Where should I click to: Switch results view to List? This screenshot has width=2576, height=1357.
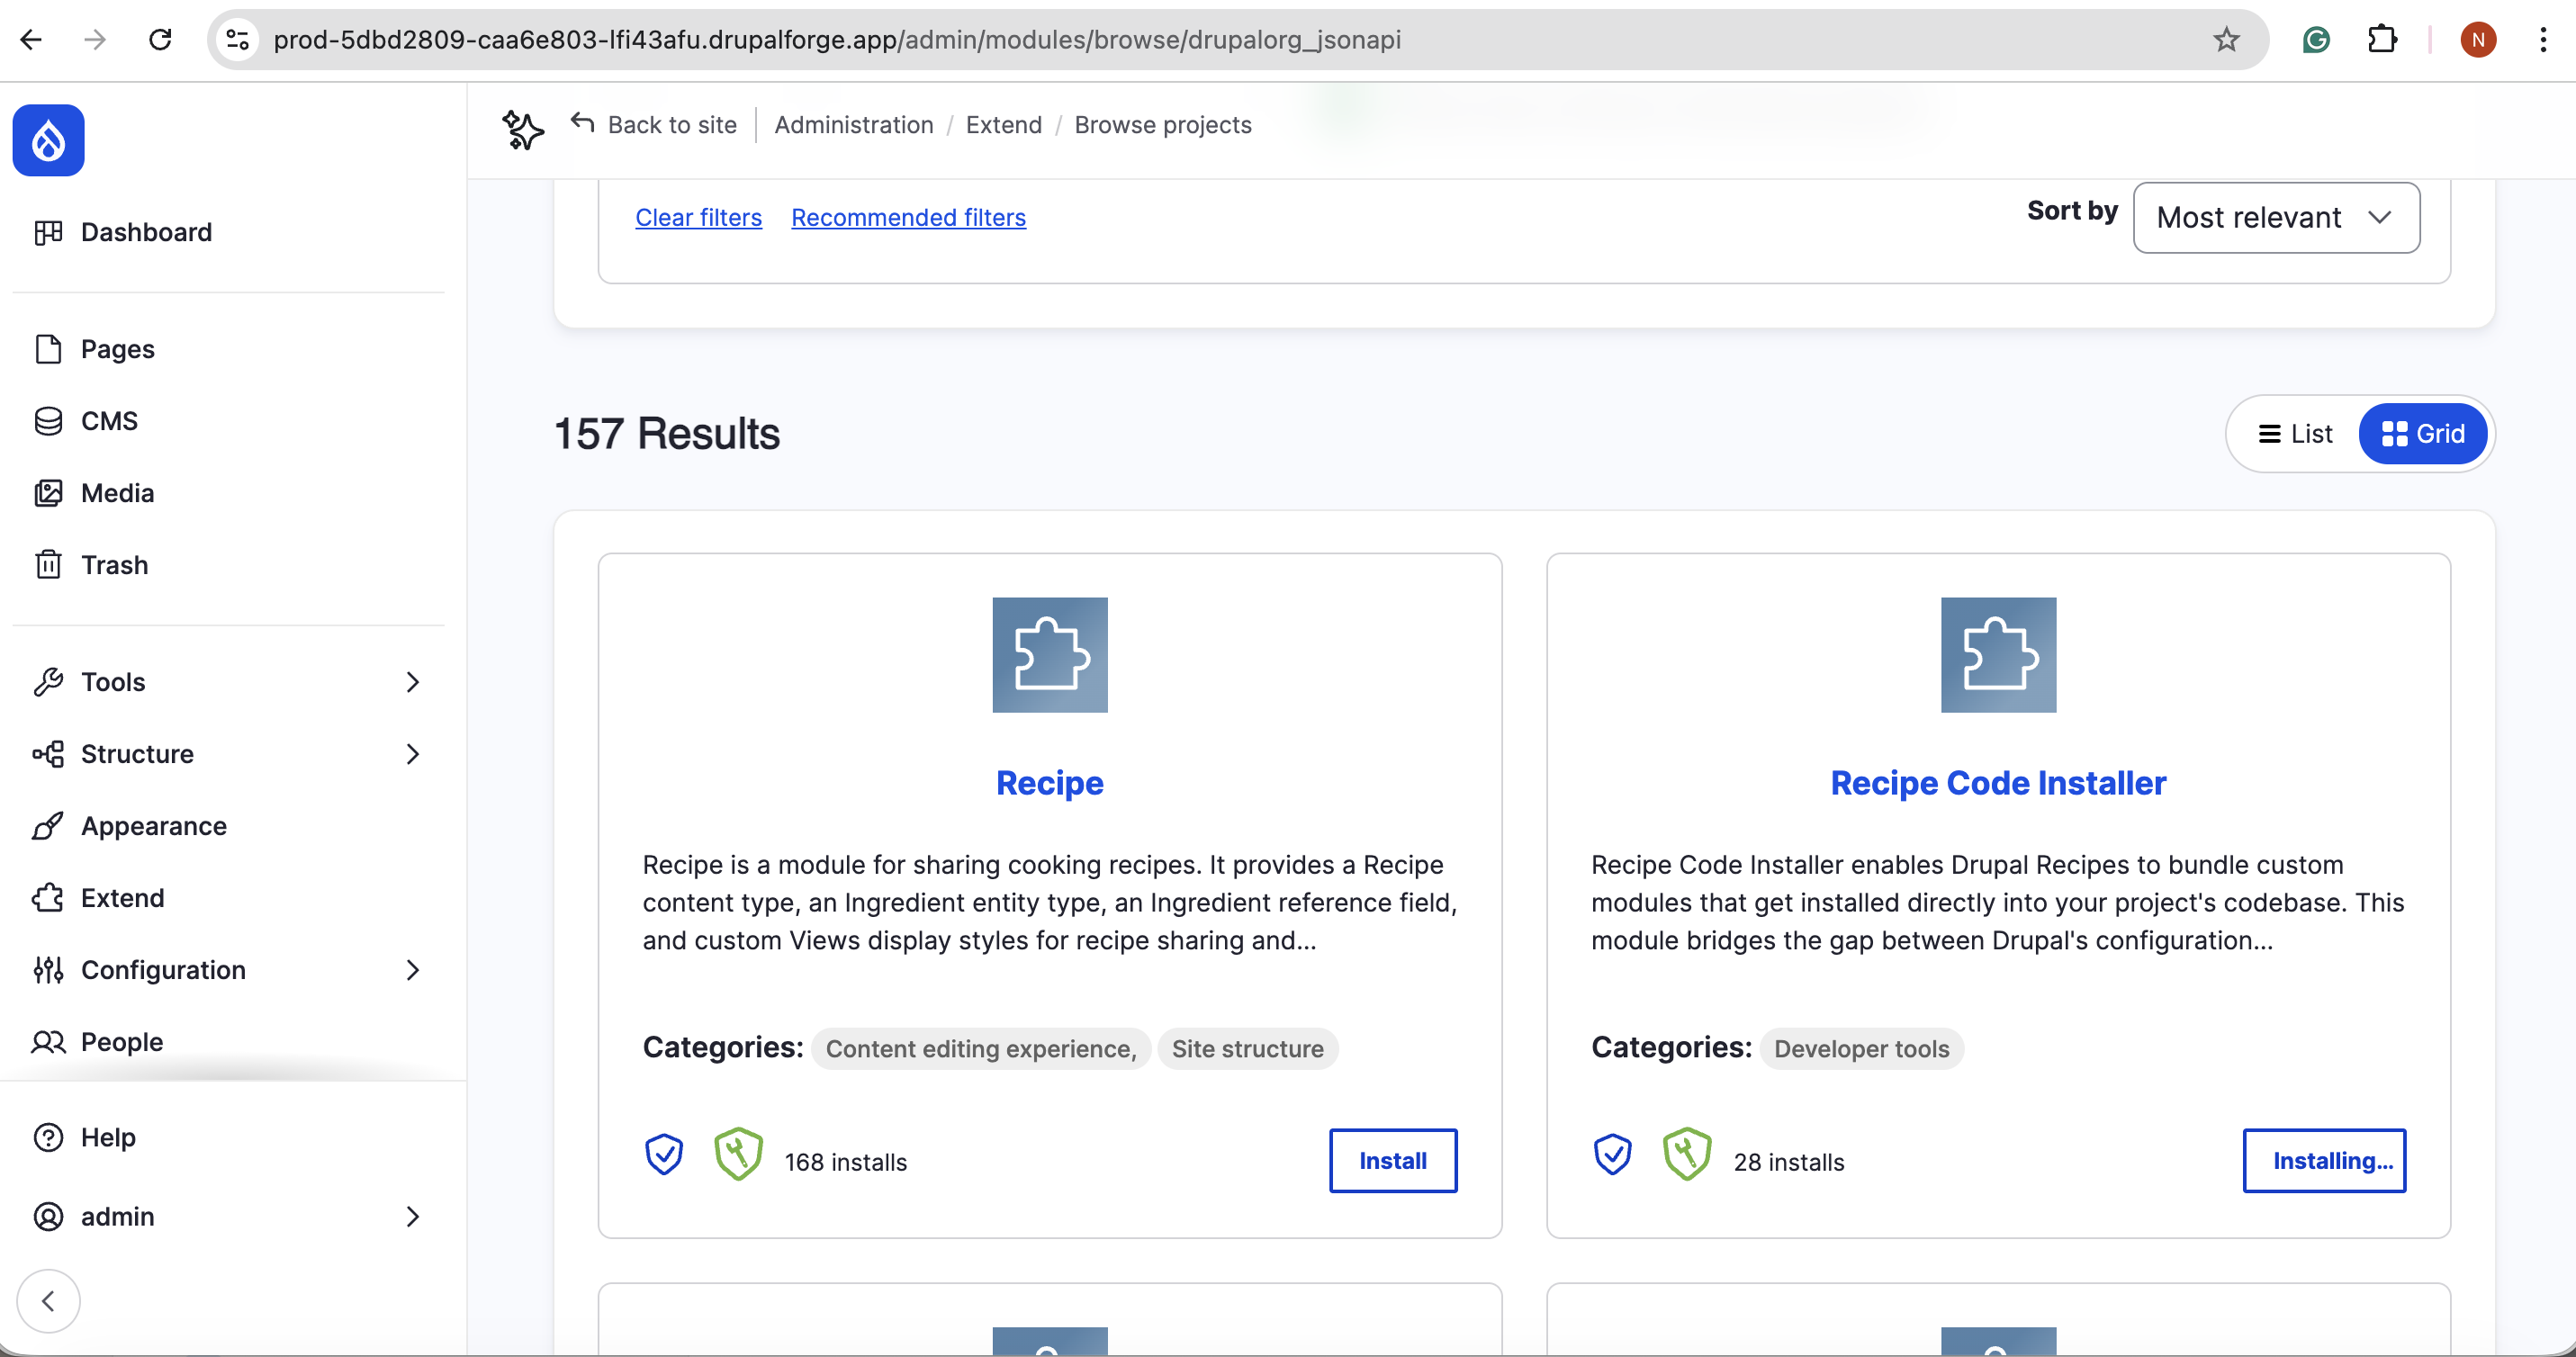click(2295, 433)
